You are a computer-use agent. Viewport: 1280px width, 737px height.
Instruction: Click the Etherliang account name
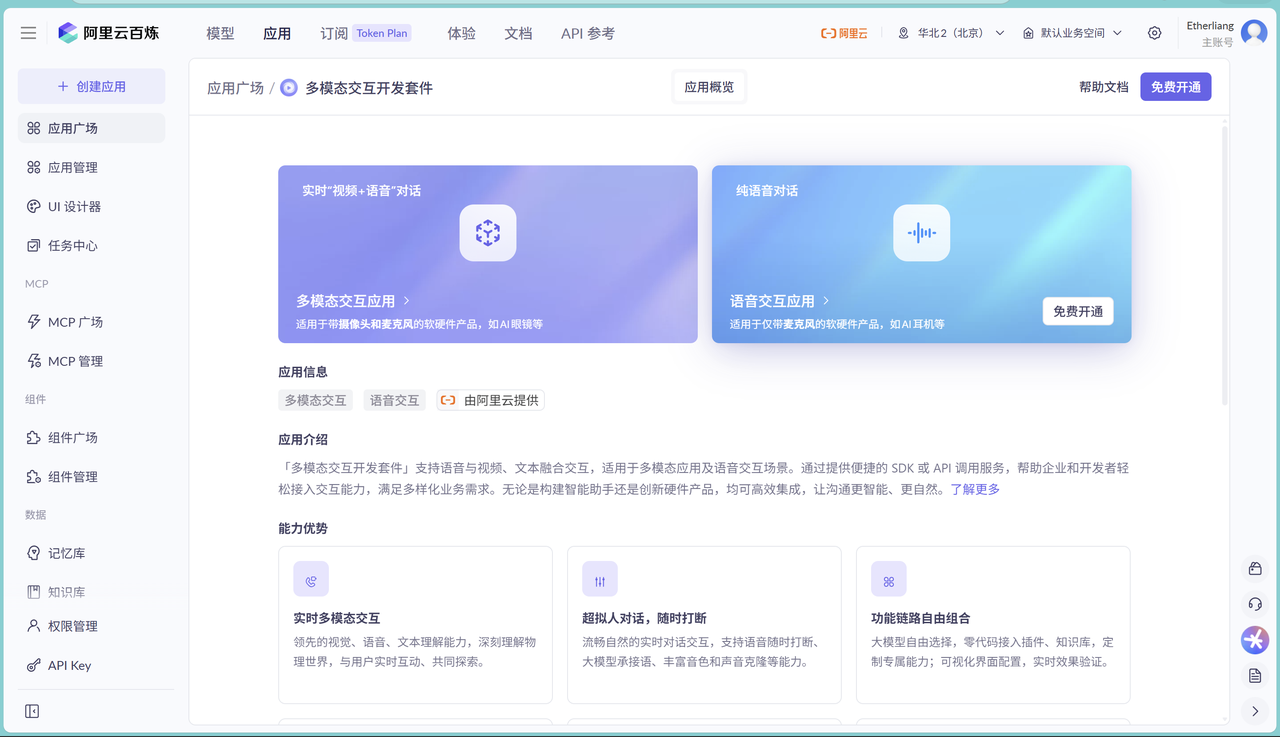point(1210,26)
